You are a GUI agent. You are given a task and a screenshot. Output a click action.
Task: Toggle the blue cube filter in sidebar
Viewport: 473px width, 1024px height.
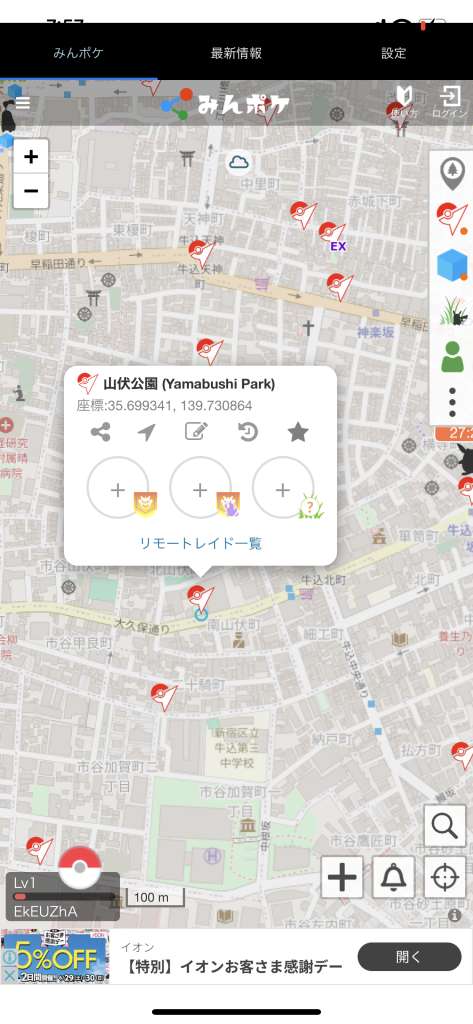pyautogui.click(x=452, y=265)
